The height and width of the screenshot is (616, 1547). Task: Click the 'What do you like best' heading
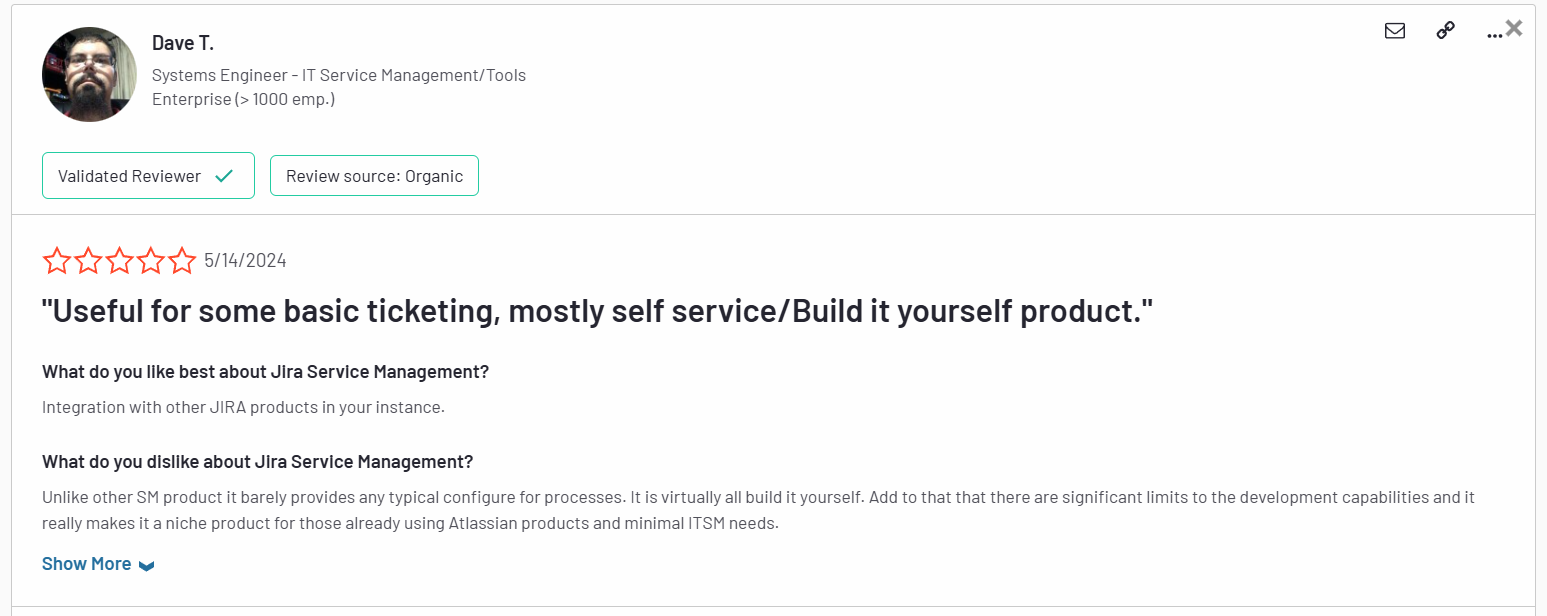point(265,372)
